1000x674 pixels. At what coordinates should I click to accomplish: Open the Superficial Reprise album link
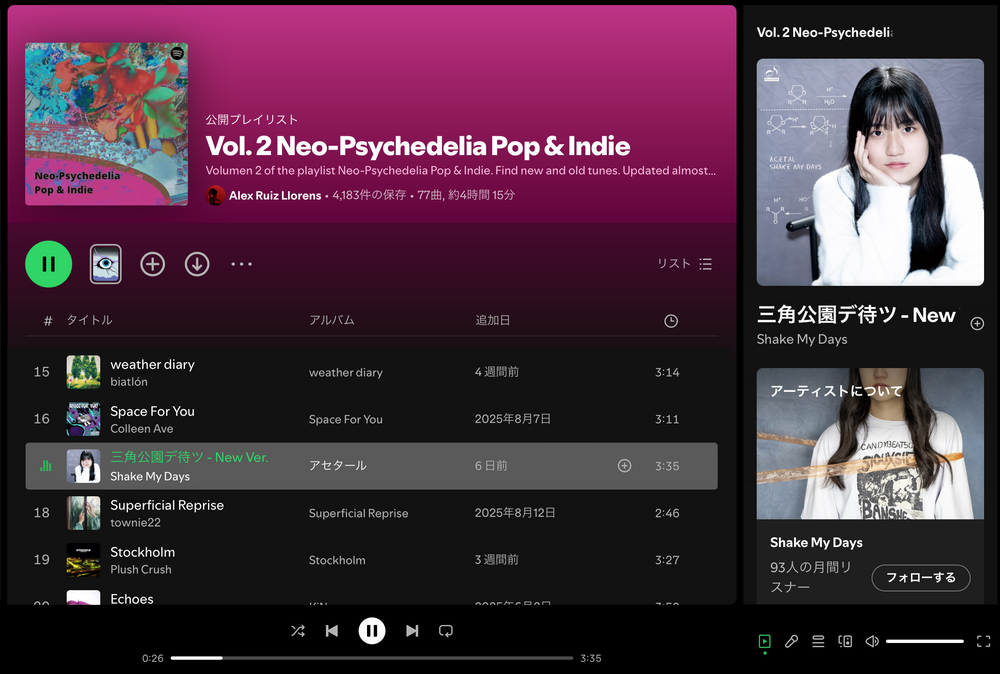(x=358, y=513)
